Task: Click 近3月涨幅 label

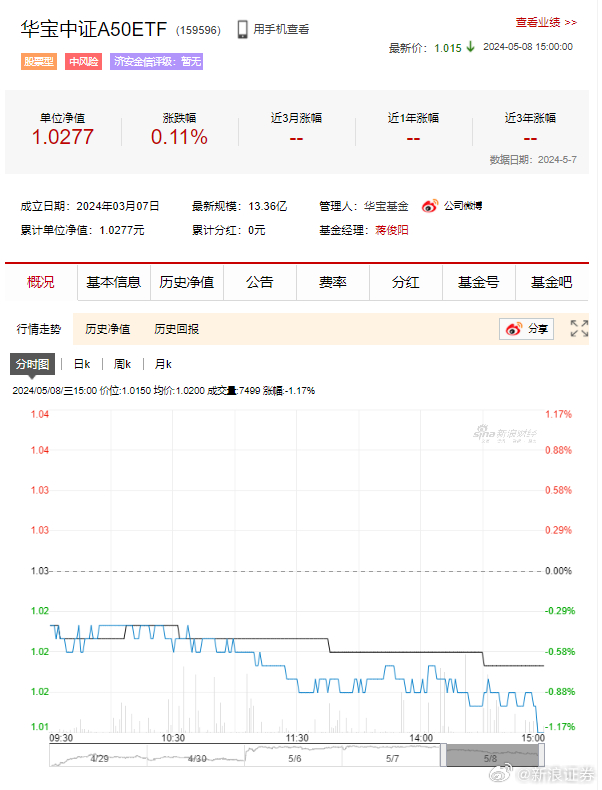Action: click(x=296, y=118)
